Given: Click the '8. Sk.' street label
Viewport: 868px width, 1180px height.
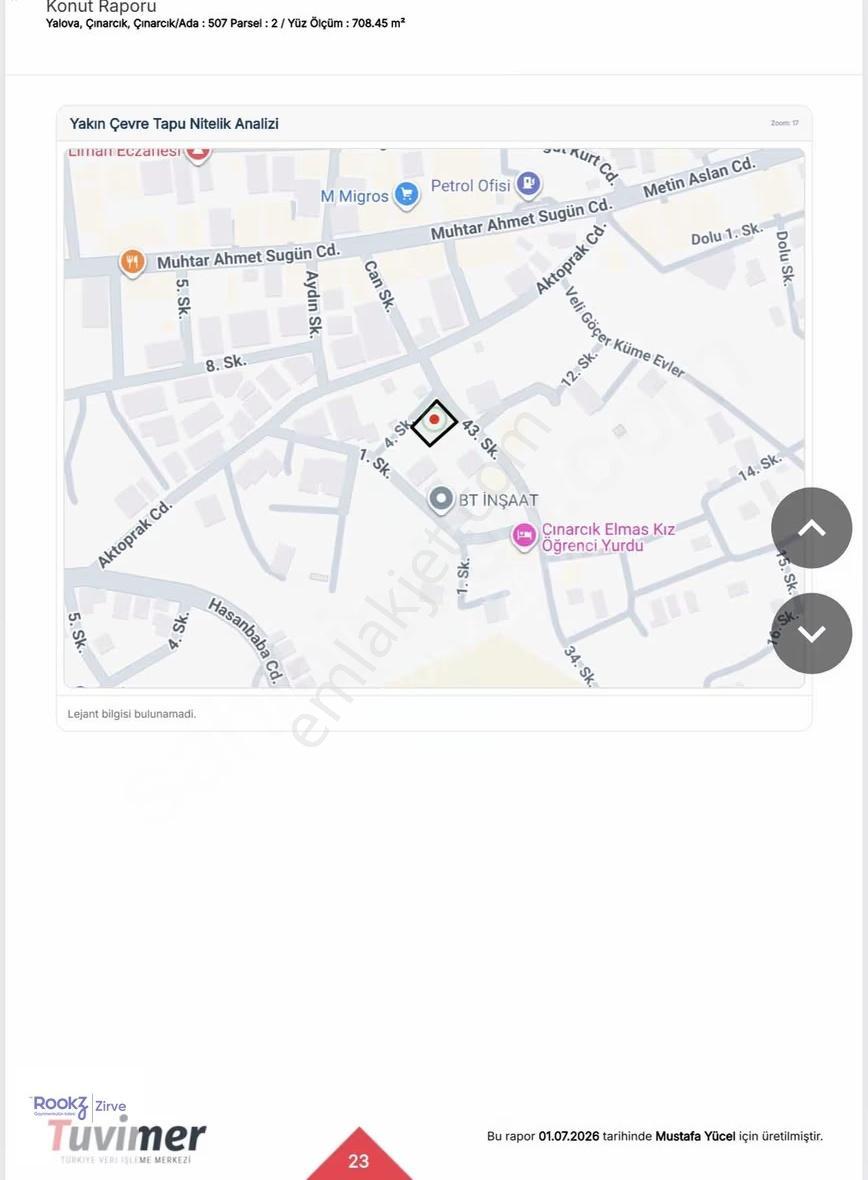Looking at the screenshot, I should pyautogui.click(x=226, y=363).
